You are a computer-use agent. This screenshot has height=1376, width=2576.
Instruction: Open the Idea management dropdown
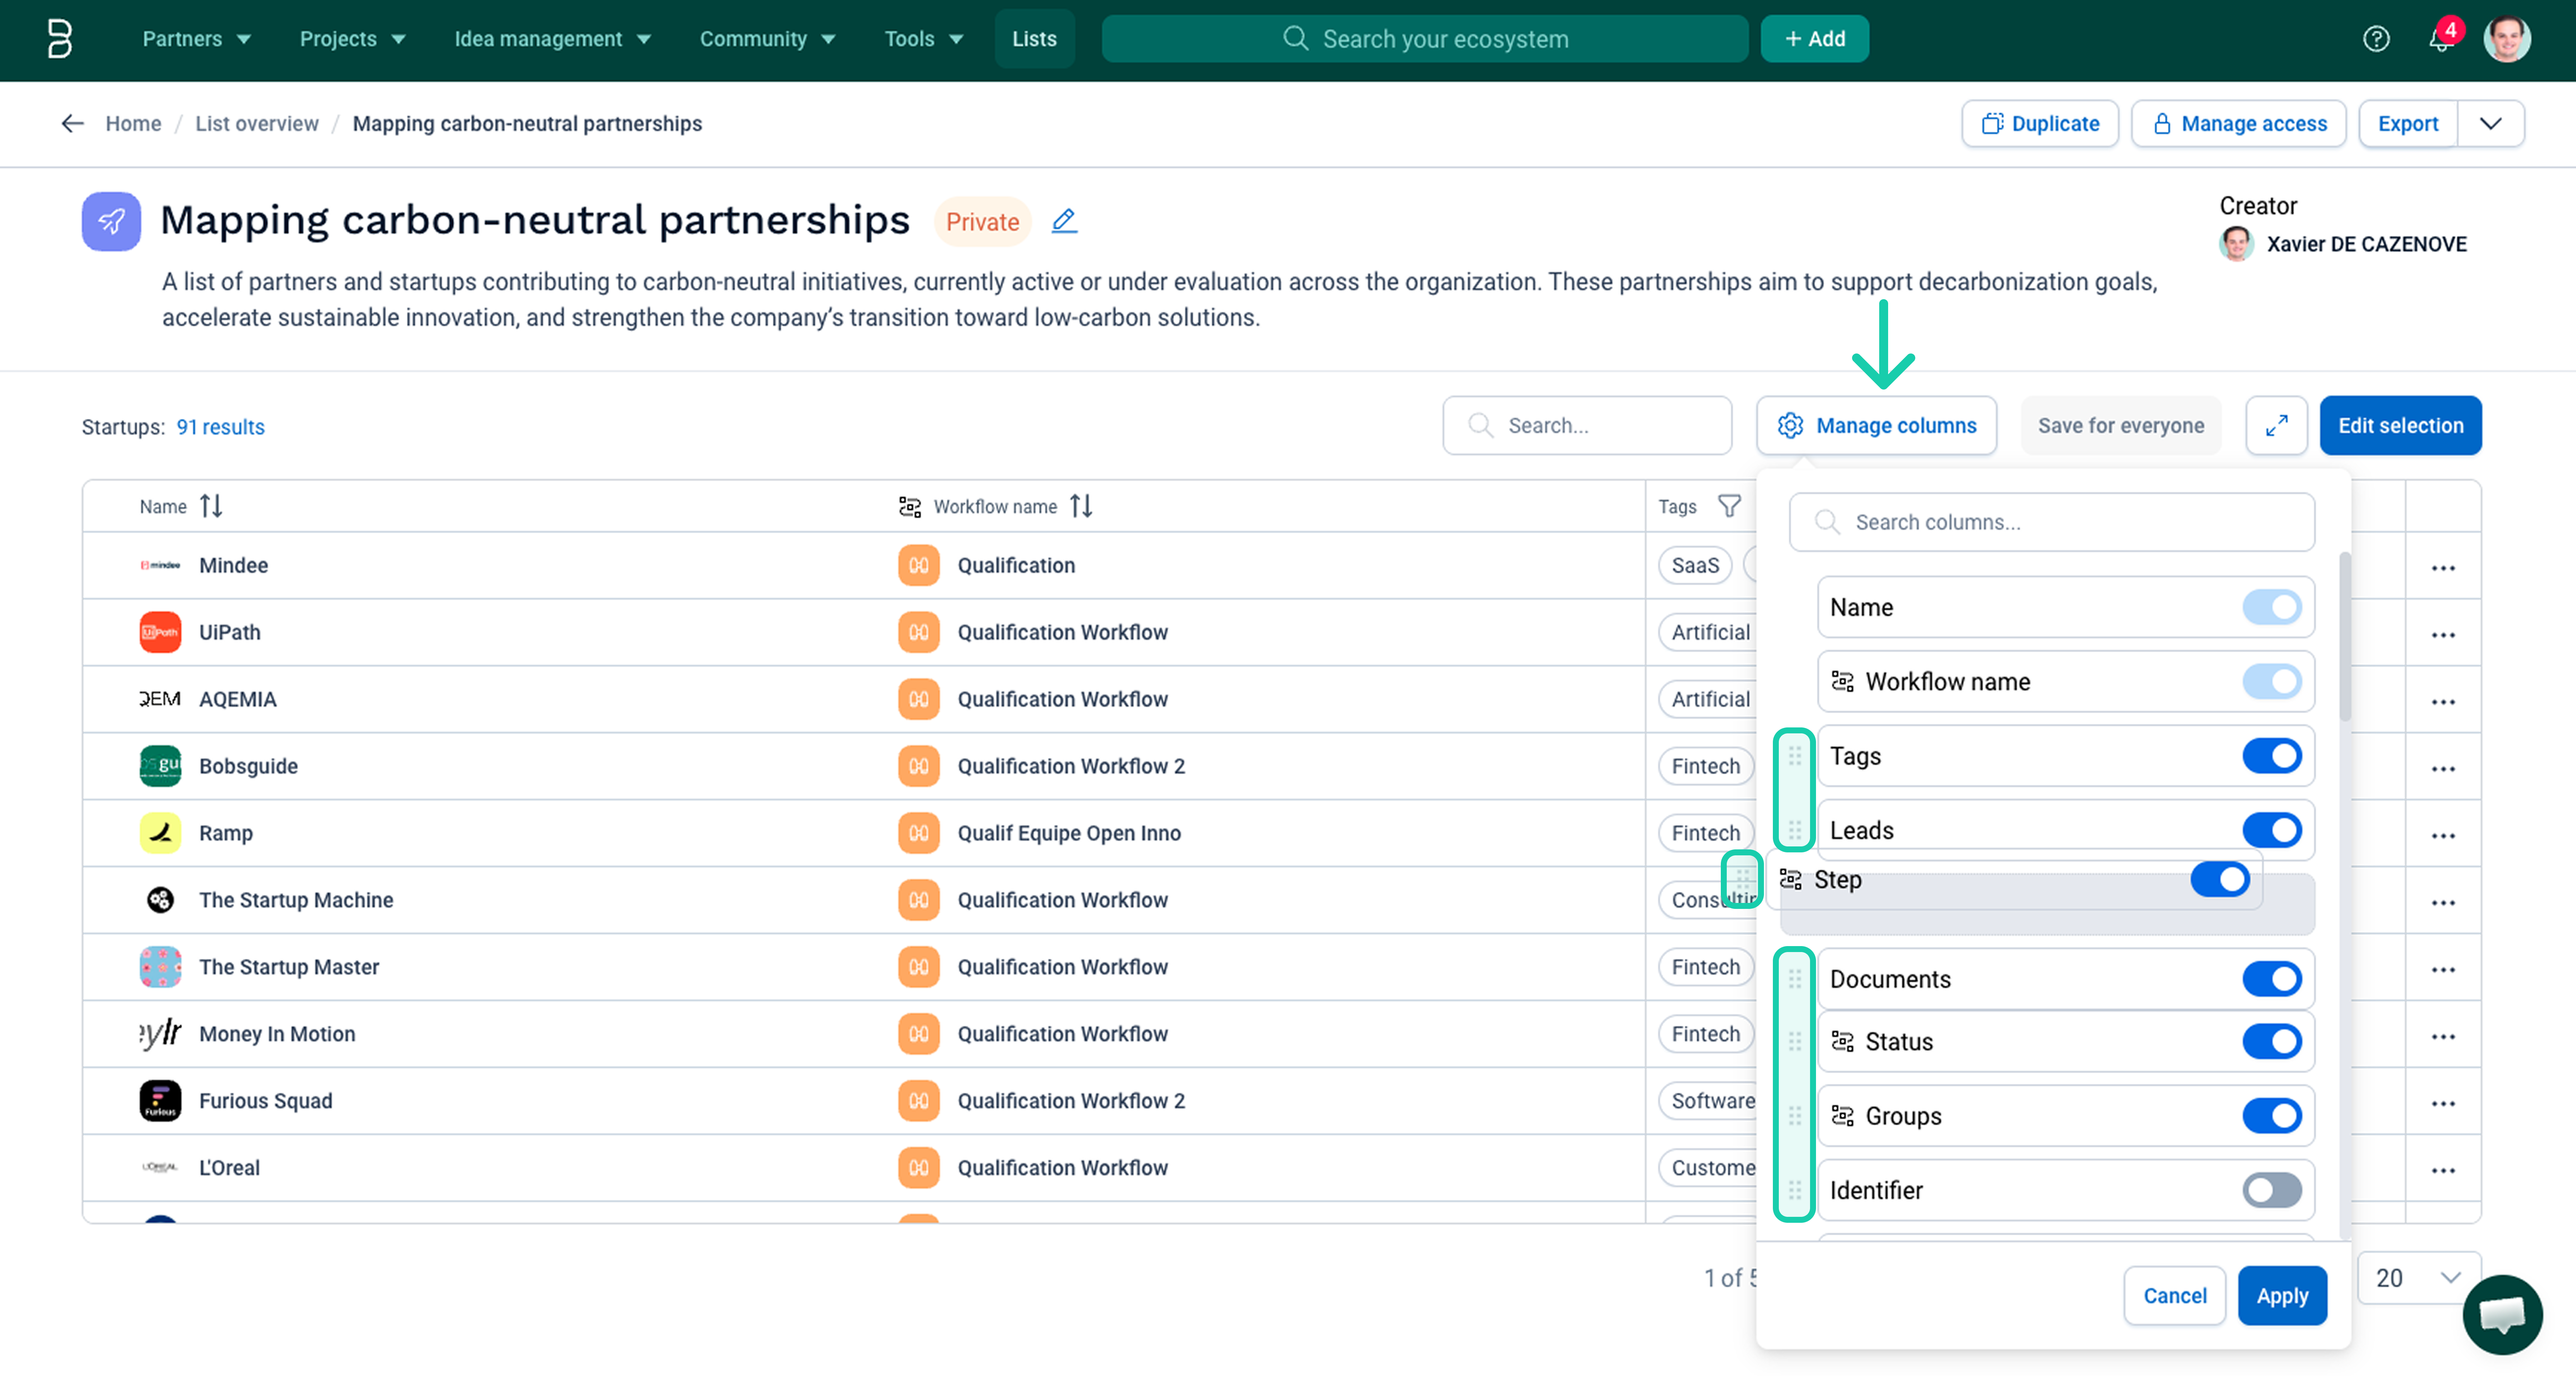click(553, 39)
